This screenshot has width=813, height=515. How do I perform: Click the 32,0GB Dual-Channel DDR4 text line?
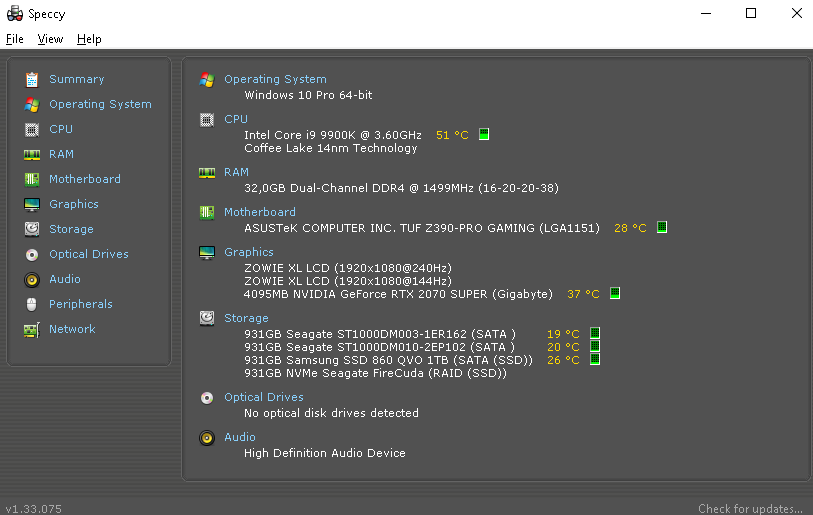[401, 188]
